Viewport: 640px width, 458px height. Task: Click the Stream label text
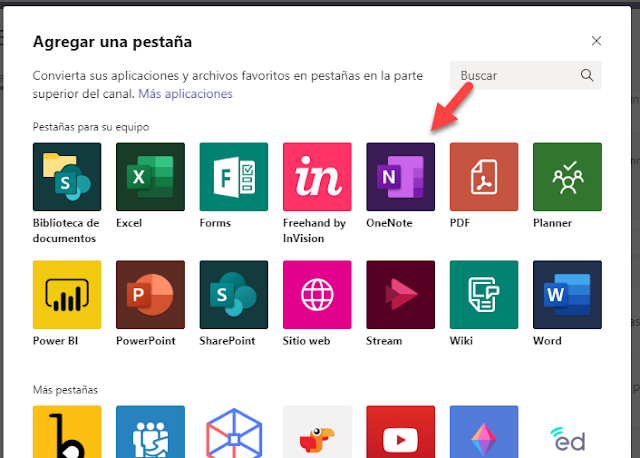[x=384, y=341]
